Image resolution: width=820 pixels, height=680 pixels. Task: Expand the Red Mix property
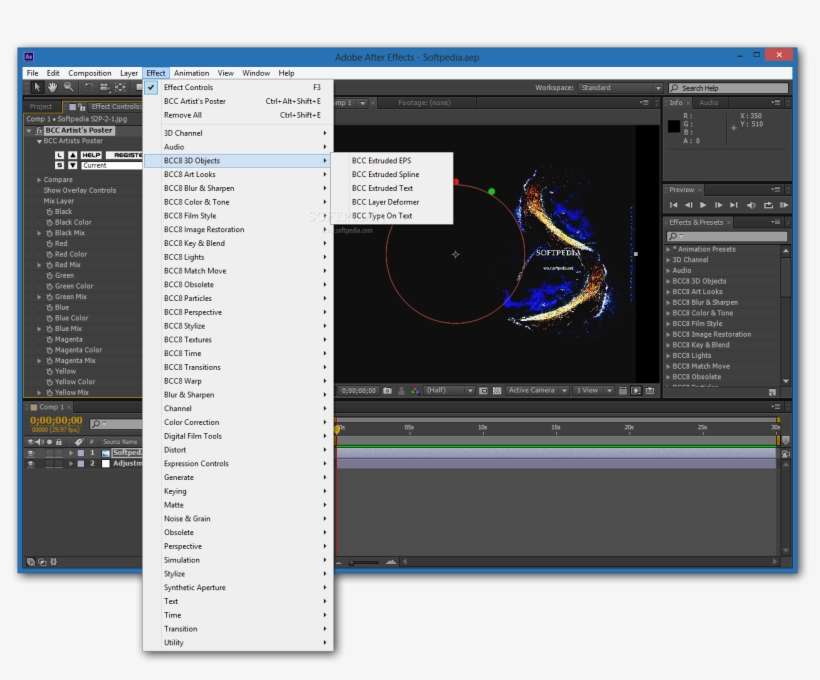[39, 265]
